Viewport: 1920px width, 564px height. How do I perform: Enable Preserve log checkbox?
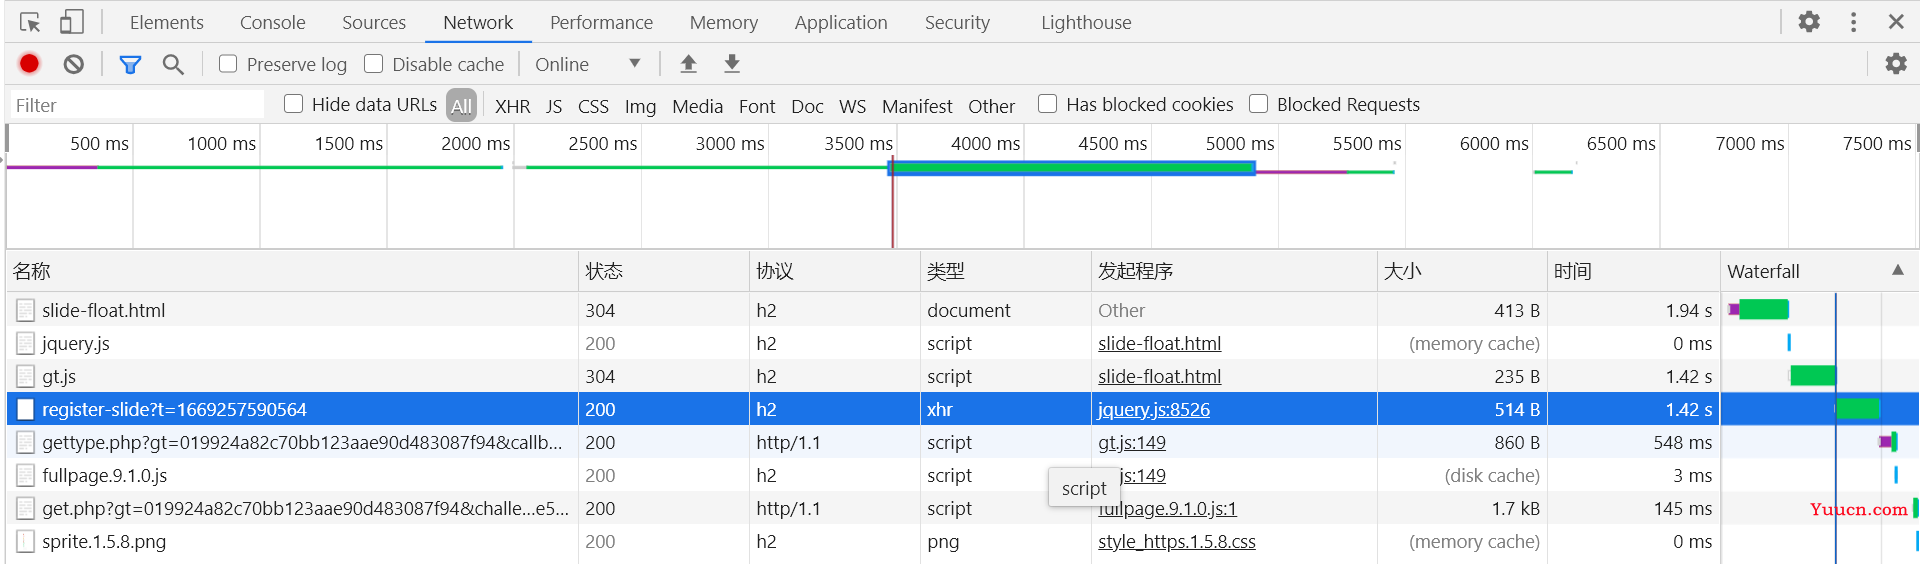click(x=228, y=64)
